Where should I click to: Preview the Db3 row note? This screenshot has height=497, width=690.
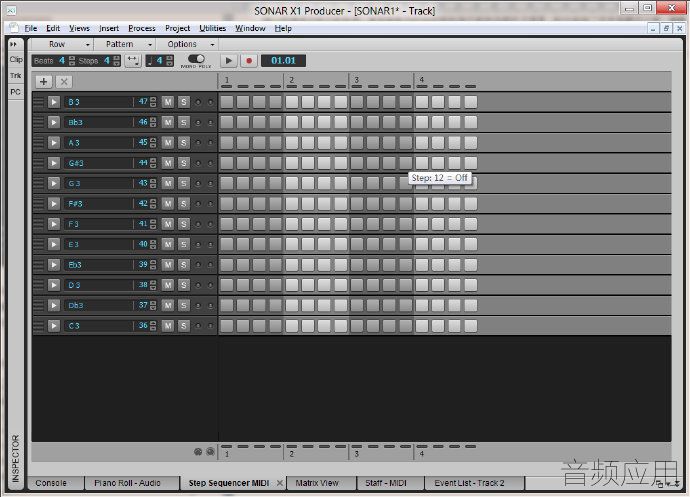pos(54,305)
